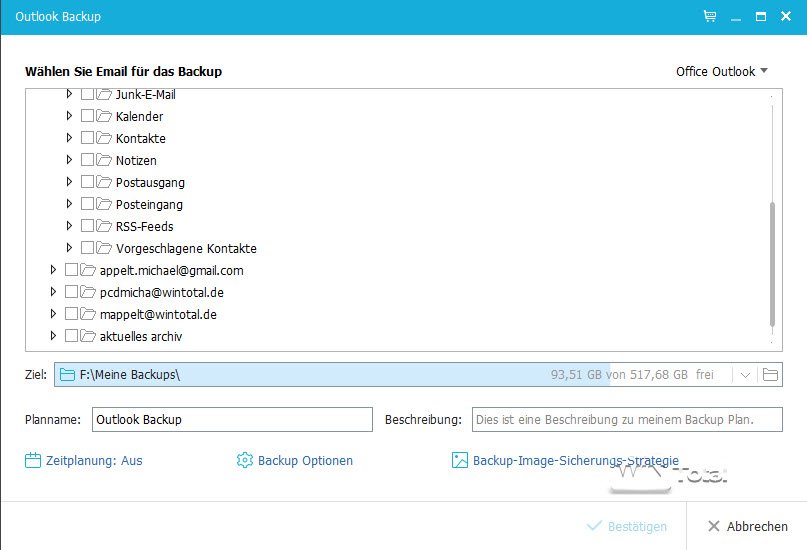Click the folder icon next to Notizen
Screen dimensions: 807x550
point(104,160)
